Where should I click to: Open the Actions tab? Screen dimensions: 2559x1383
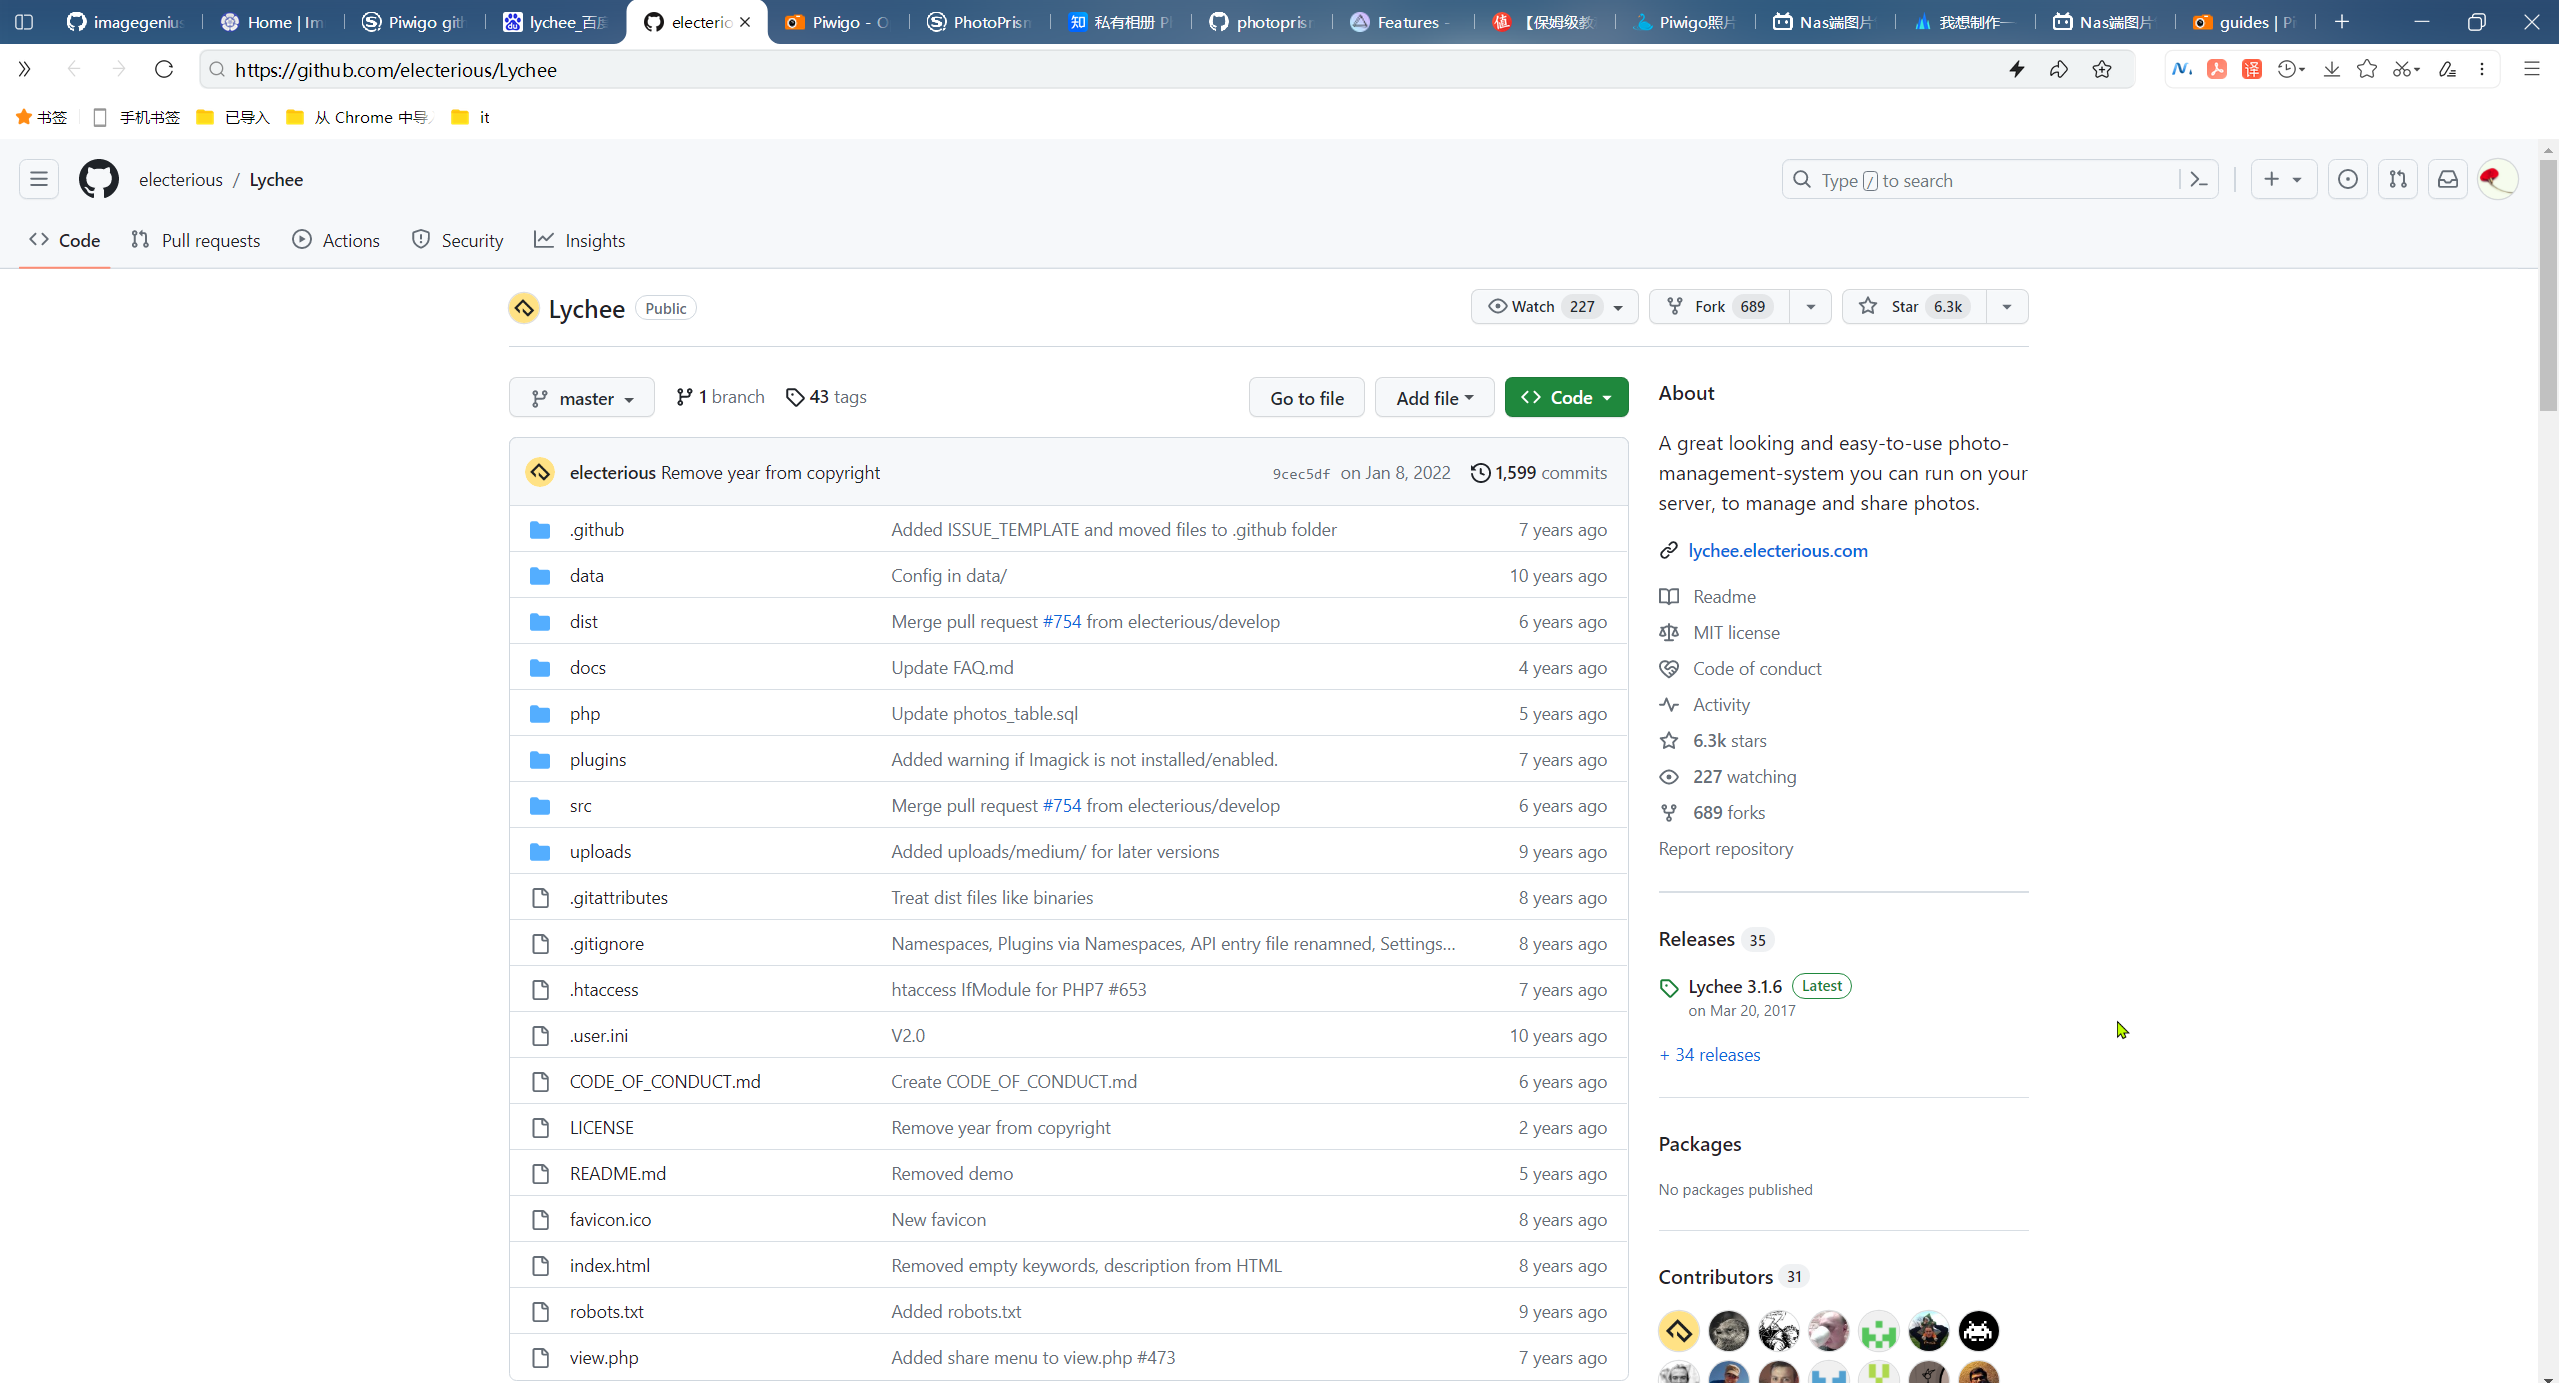[336, 240]
